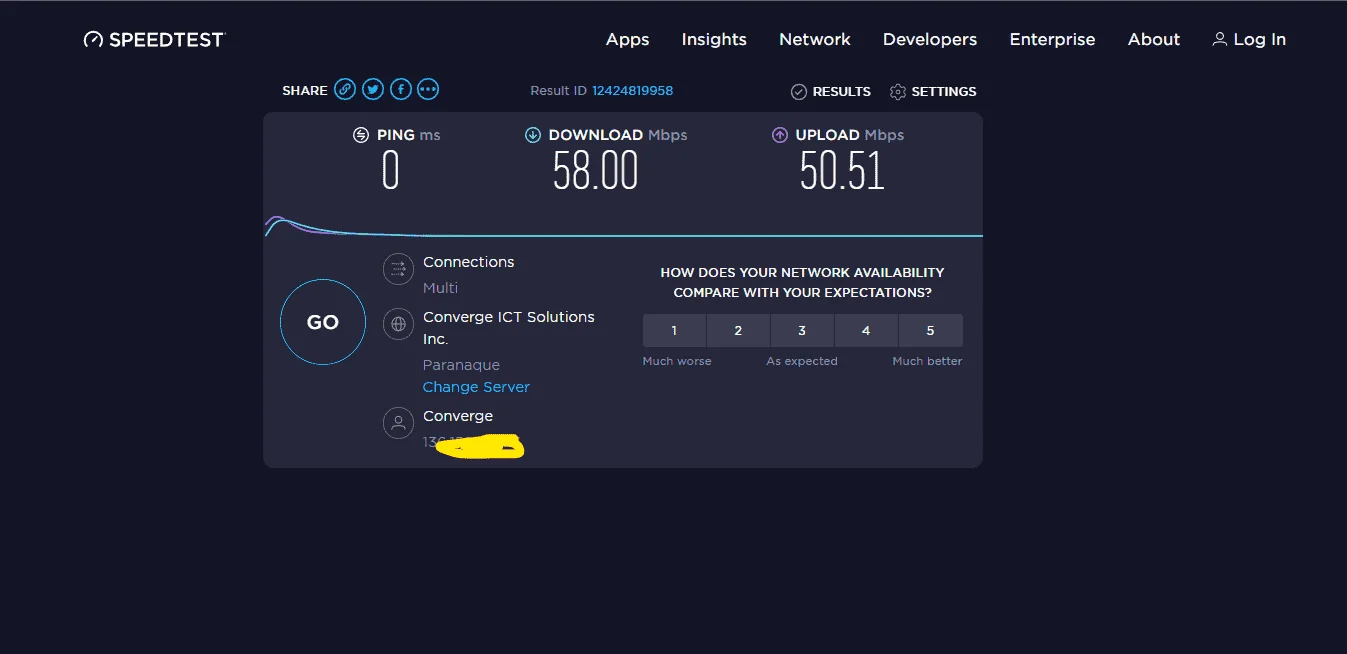The height and width of the screenshot is (654, 1347).
Task: Rate network availability 3 As expected
Action: click(x=802, y=330)
